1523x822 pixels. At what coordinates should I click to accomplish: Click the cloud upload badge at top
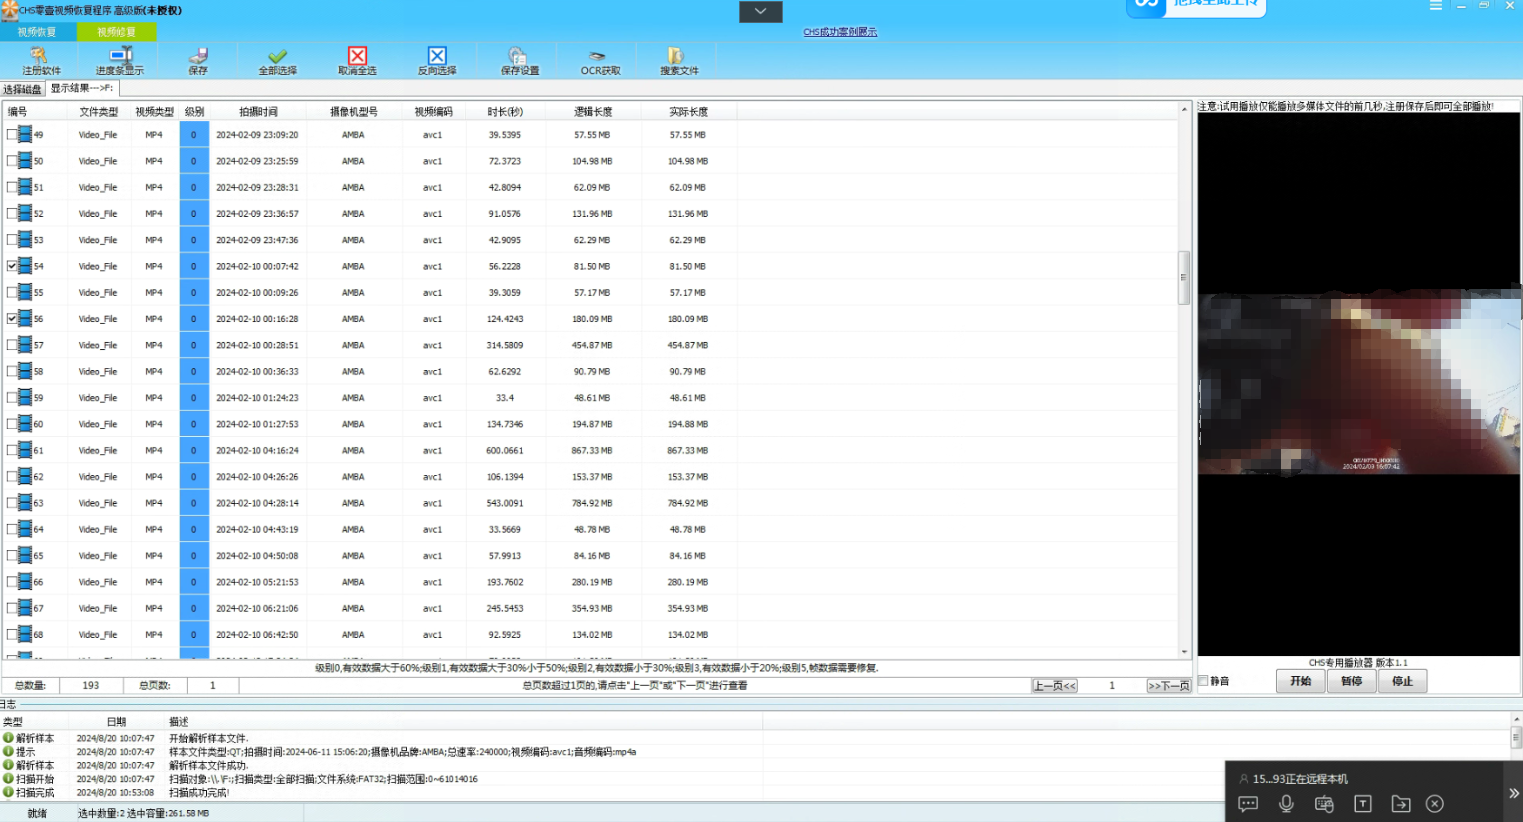[1196, 7]
